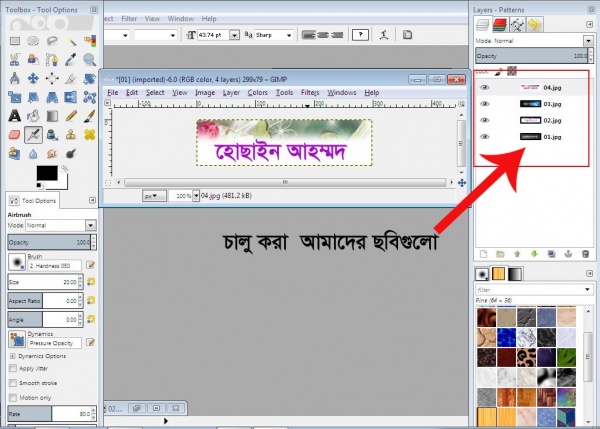The height and width of the screenshot is (429, 600).
Task: Select the Free Select lasso tool
Action: [x=52, y=41]
